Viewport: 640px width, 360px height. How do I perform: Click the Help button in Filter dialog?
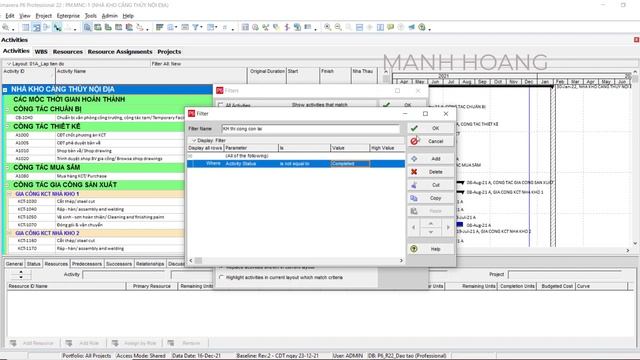431,249
